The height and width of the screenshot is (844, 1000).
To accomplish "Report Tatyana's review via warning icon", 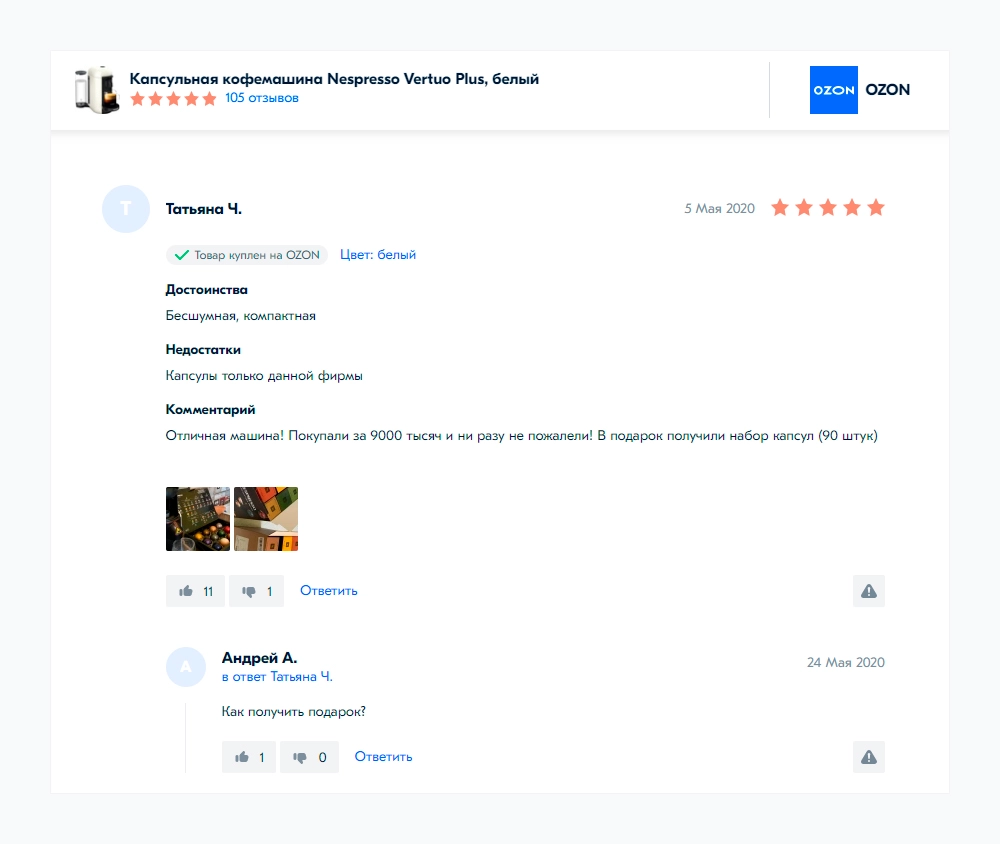I will point(868,591).
